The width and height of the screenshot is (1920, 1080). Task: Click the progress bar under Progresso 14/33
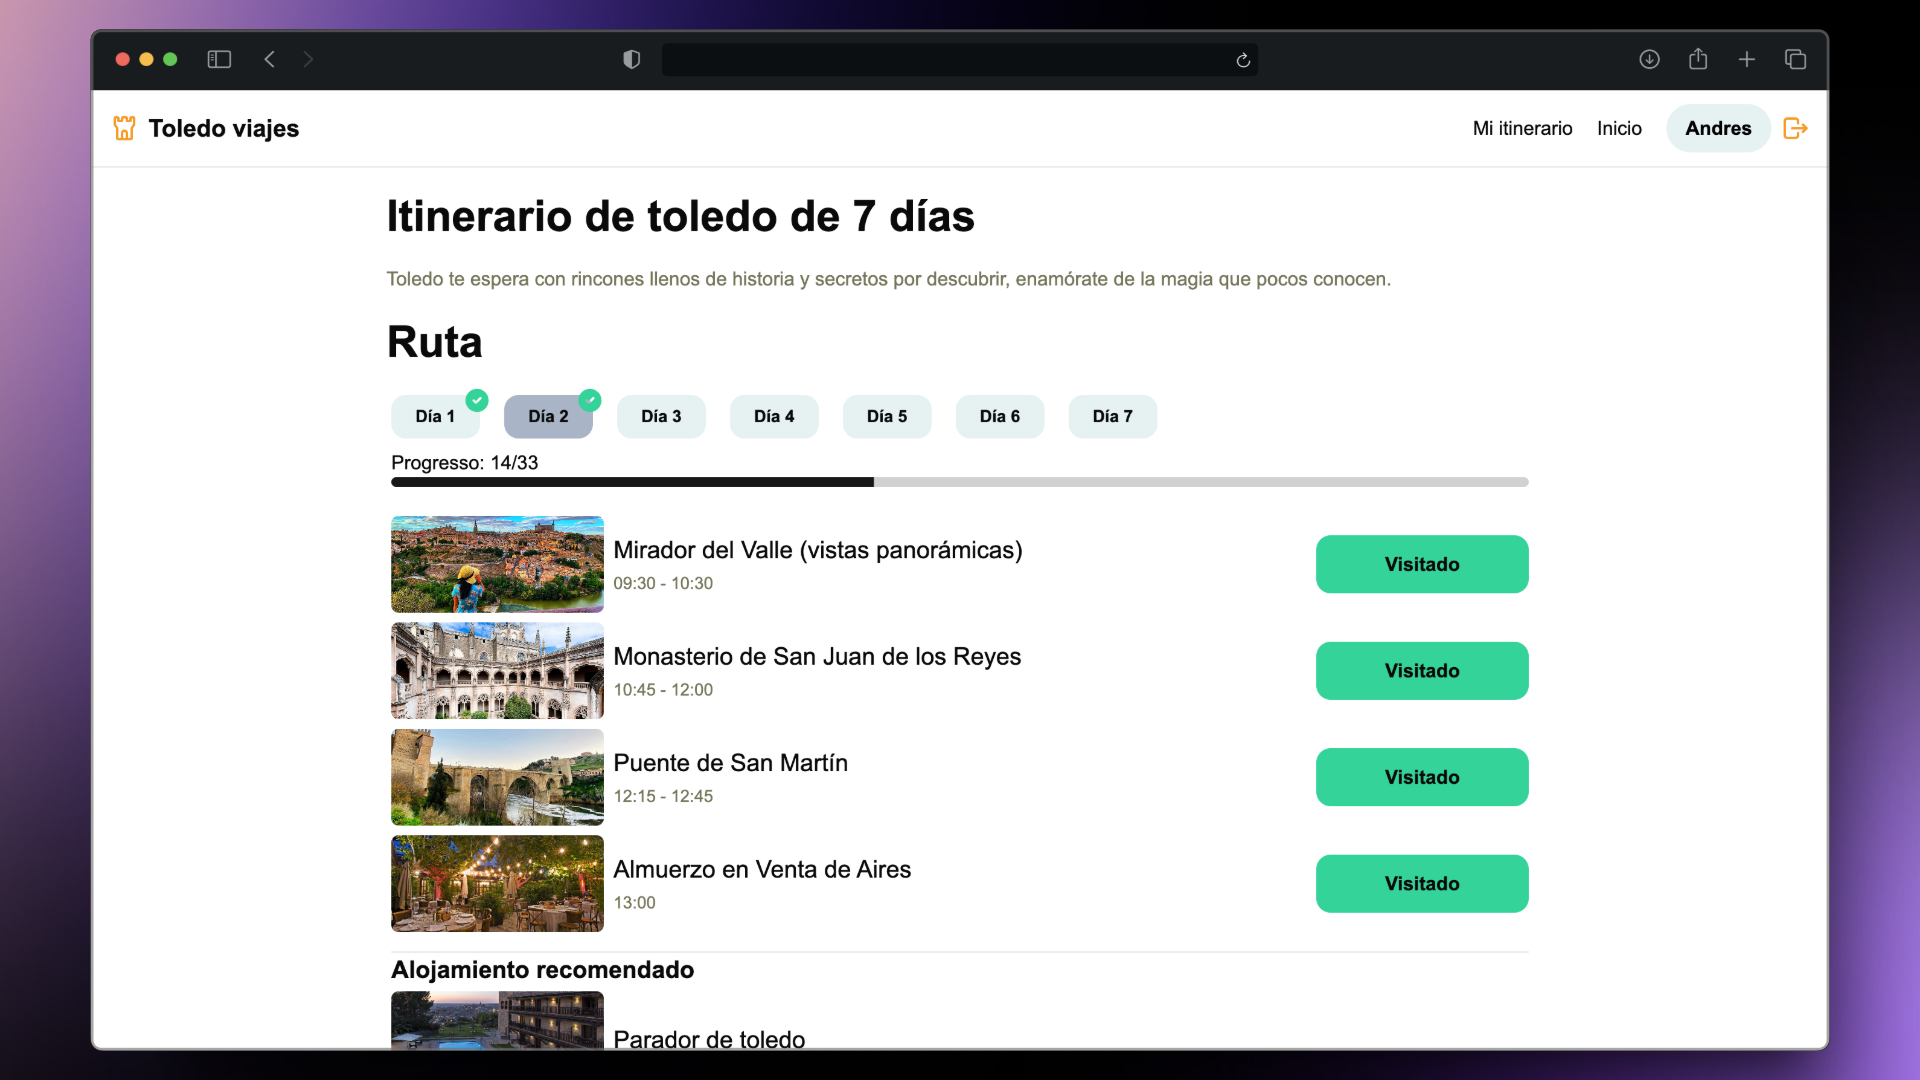coord(959,481)
